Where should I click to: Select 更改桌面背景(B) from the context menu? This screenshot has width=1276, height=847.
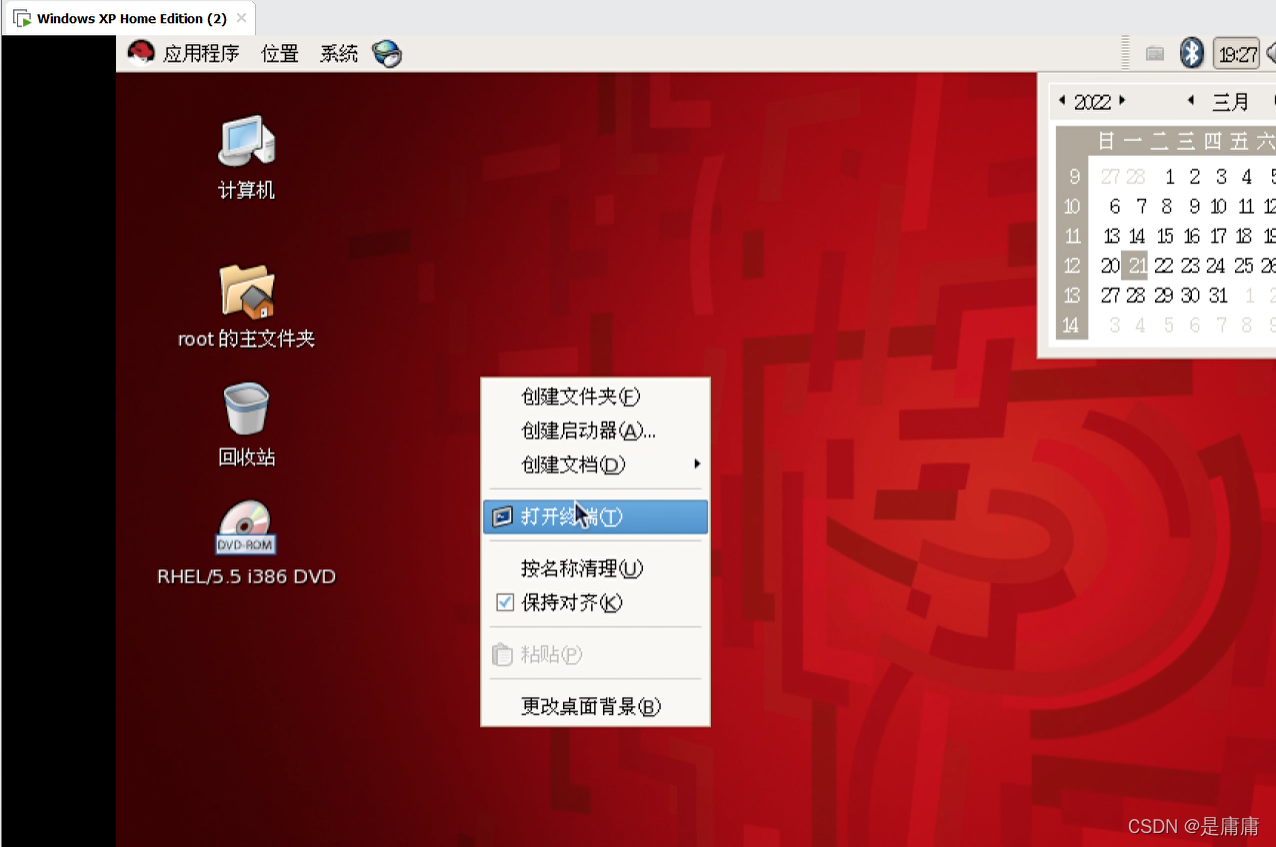click(595, 707)
